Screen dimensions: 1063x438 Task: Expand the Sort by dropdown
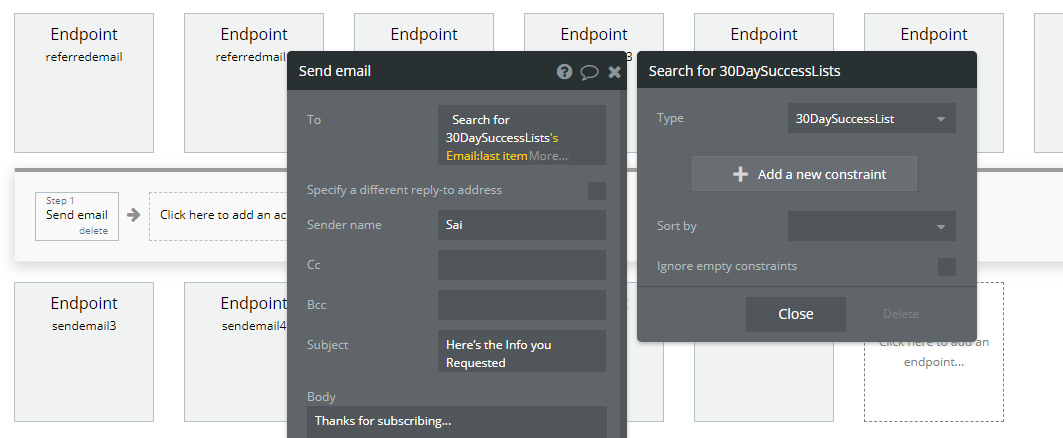871,226
